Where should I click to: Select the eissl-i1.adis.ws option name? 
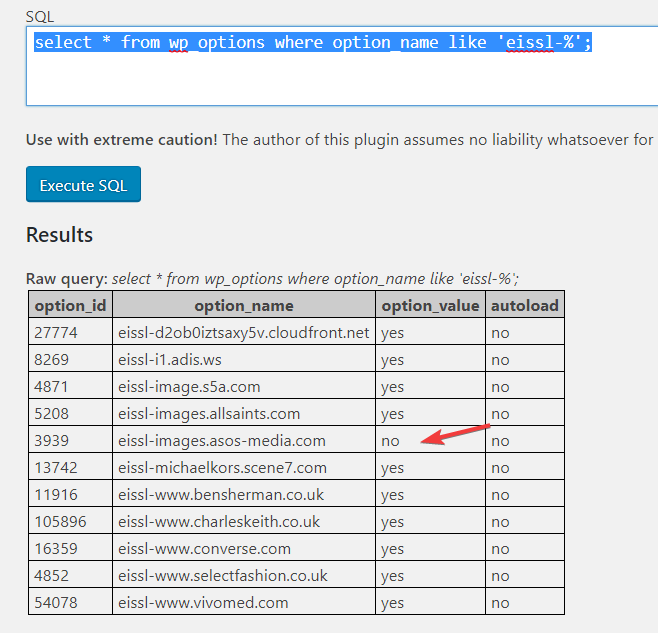244,359
